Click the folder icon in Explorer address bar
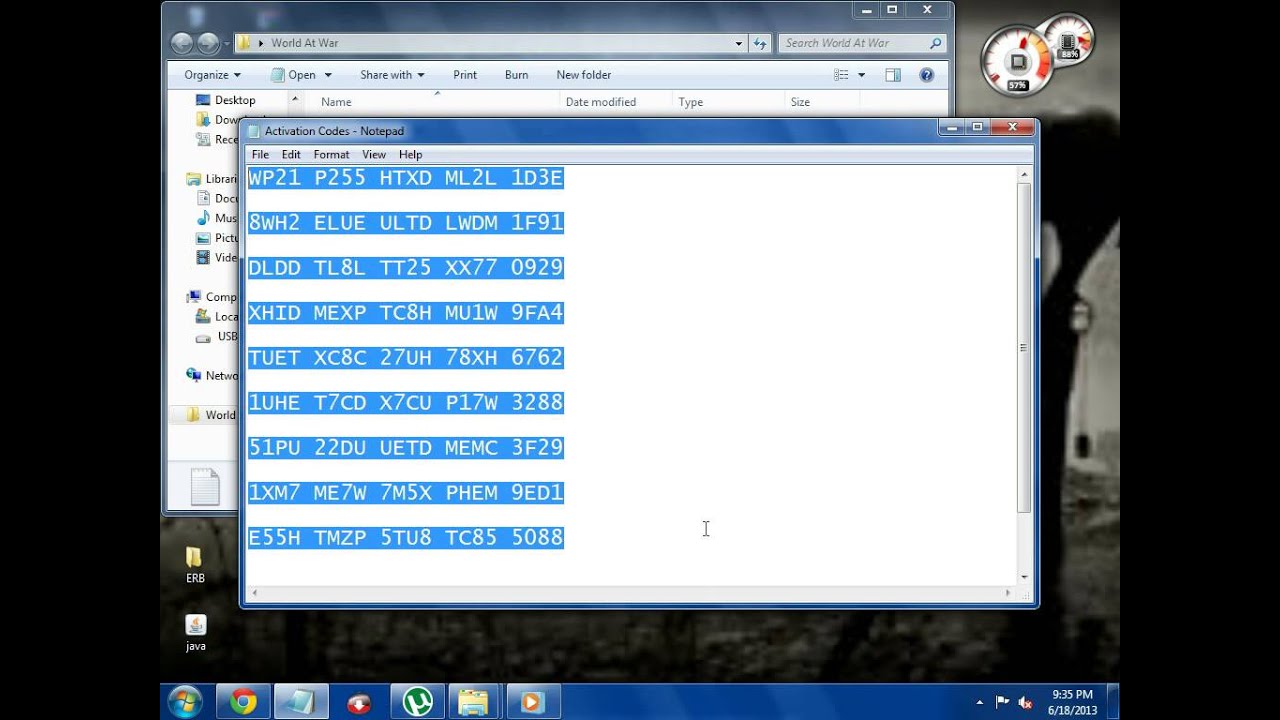 243,43
